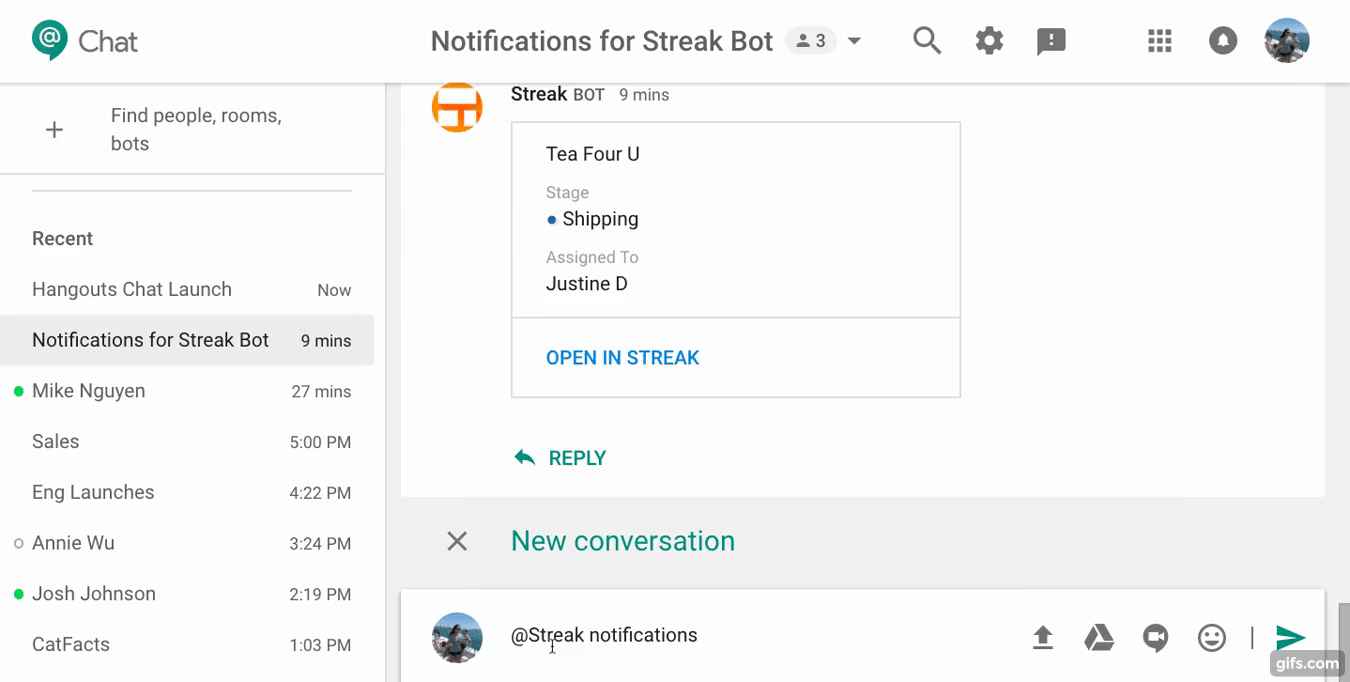Click the room title Notifications for Streak Bot
The height and width of the screenshot is (682, 1350).
[x=602, y=41]
